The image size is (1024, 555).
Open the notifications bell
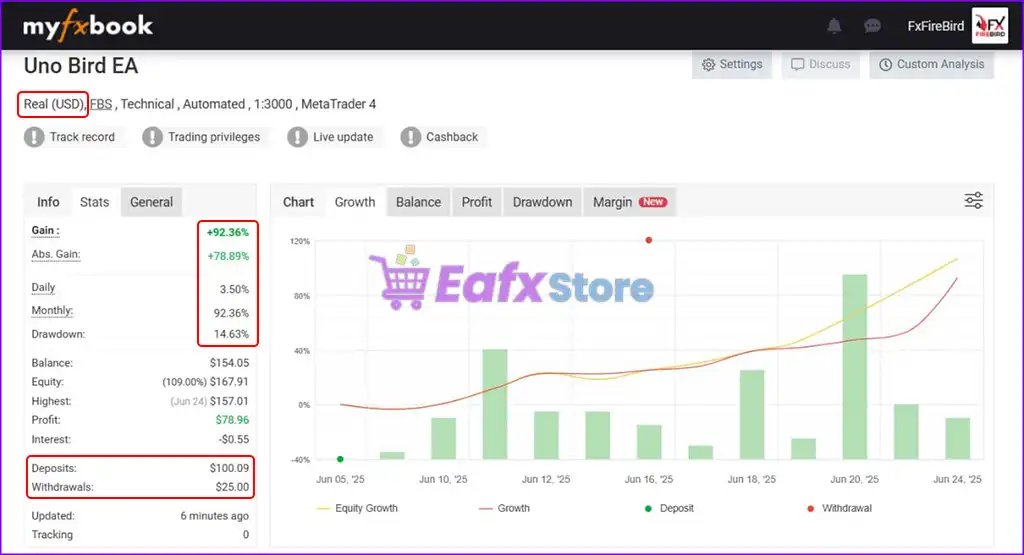834,26
